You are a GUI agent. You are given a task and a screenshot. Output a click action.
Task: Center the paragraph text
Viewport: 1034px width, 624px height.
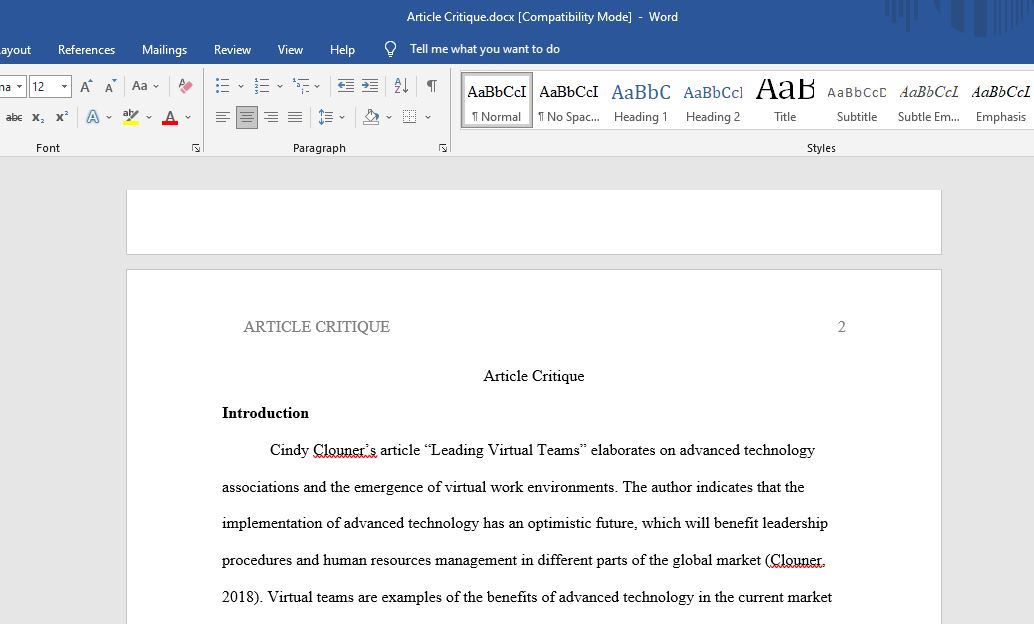pyautogui.click(x=247, y=117)
